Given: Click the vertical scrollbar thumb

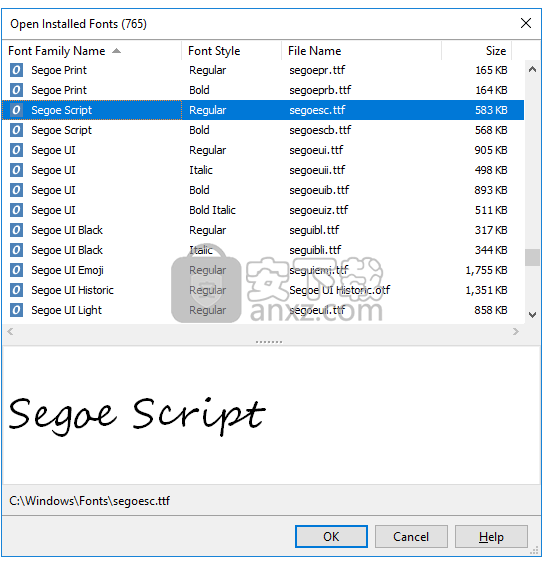Looking at the screenshot, I should click(x=532, y=257).
